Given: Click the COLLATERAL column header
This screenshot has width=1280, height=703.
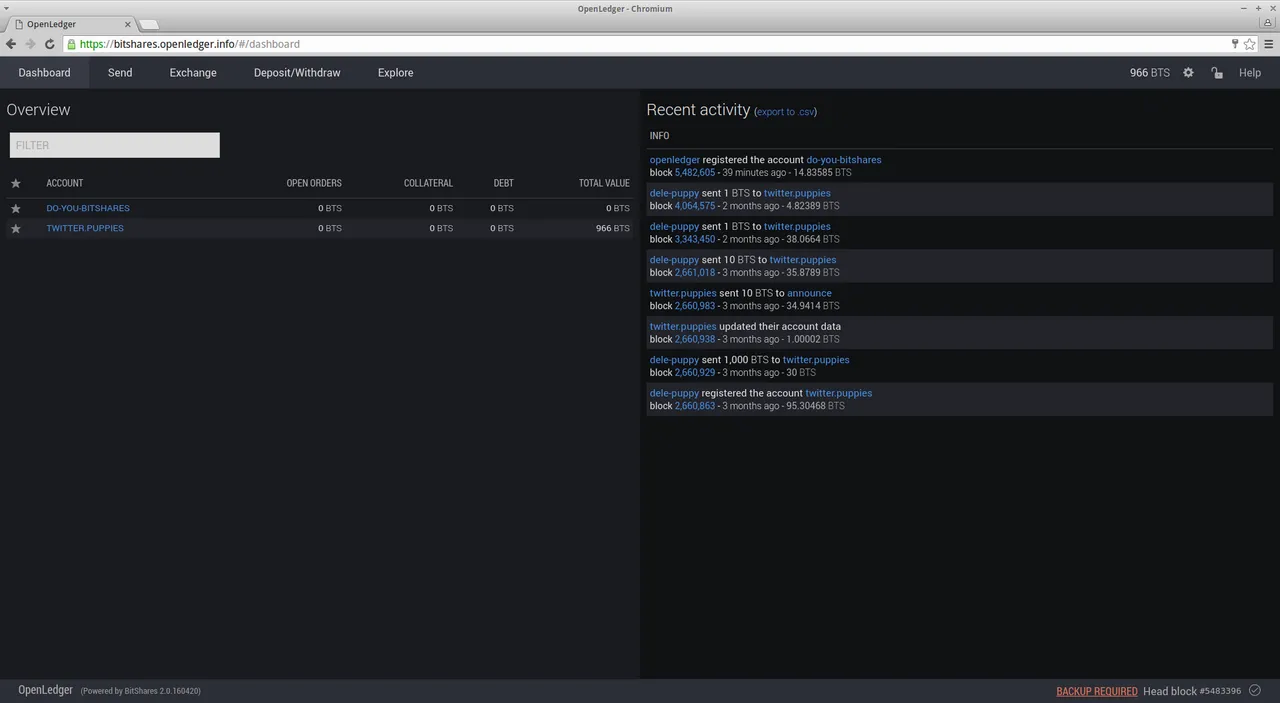Looking at the screenshot, I should (428, 183).
